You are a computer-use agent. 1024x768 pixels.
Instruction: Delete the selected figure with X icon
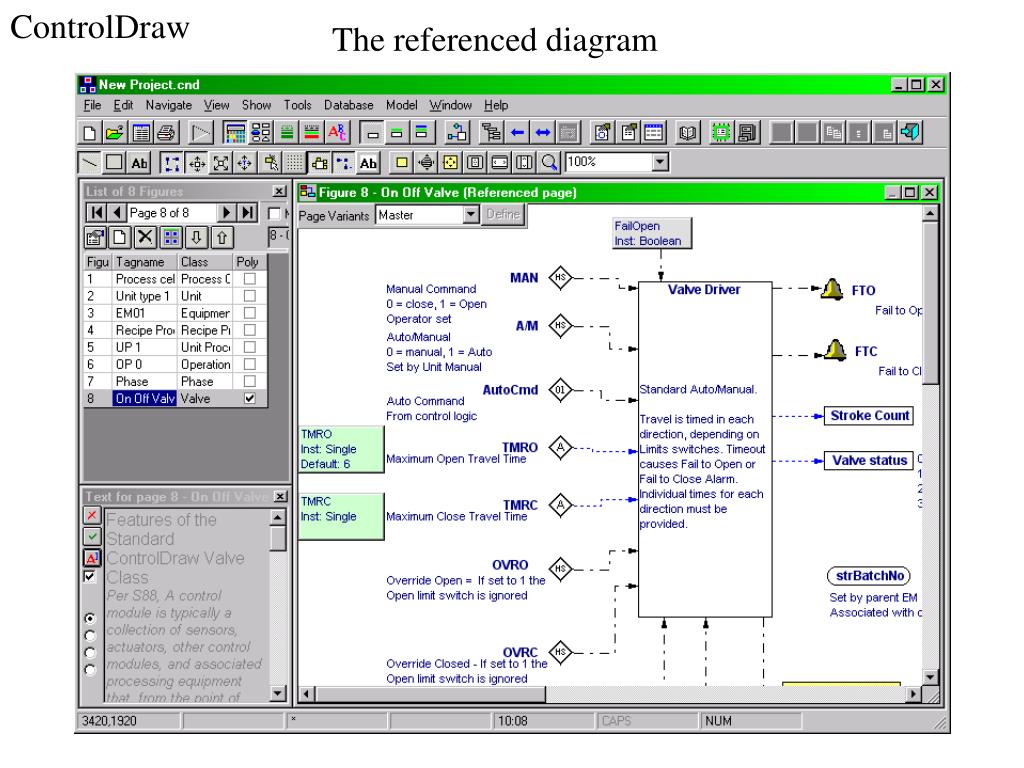point(145,237)
